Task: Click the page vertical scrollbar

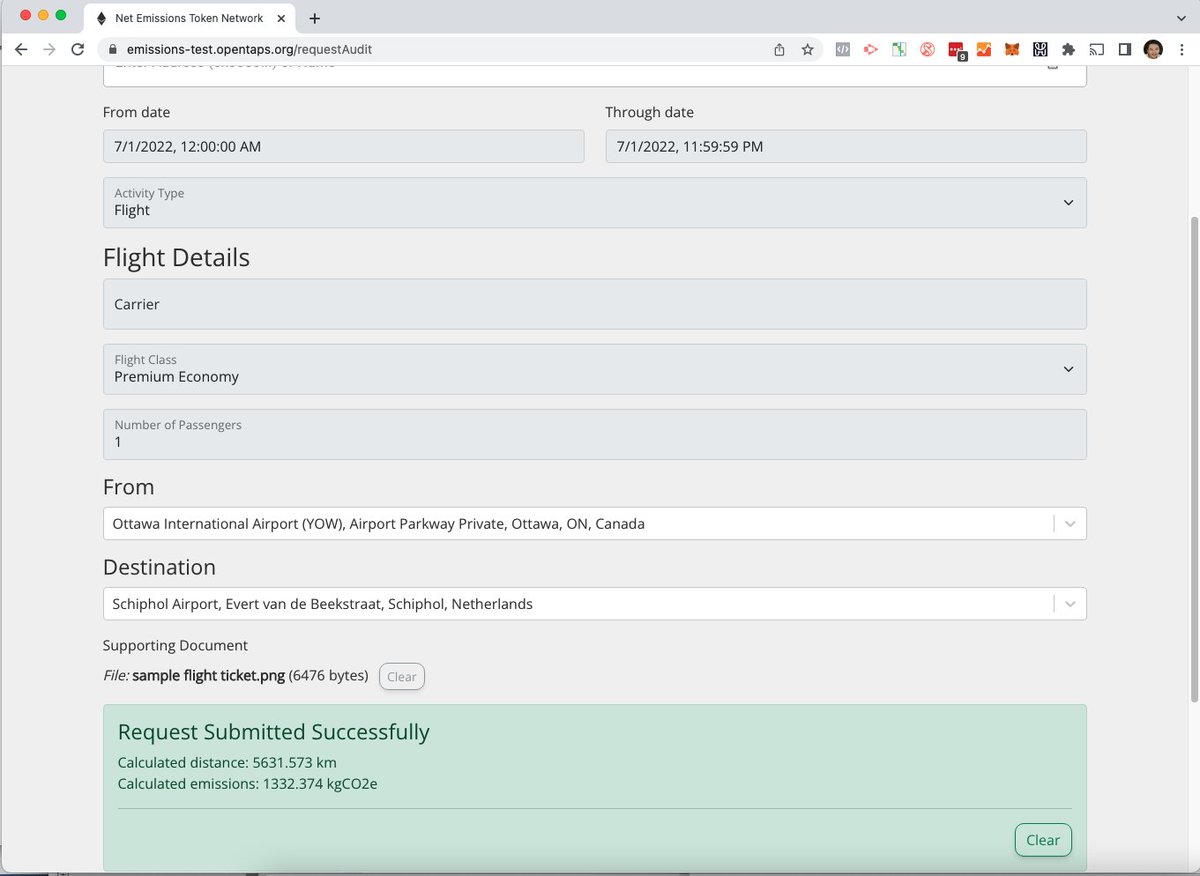Action: 1192,460
